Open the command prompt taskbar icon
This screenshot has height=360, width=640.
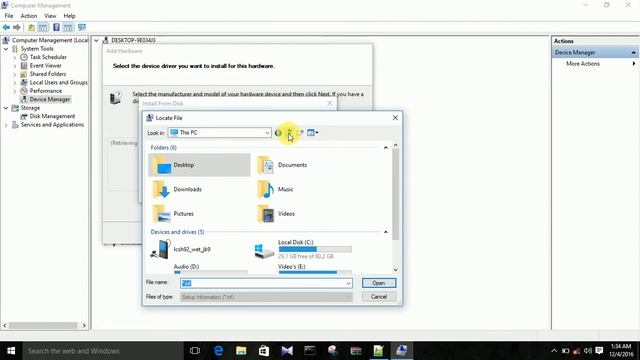(x=310, y=351)
